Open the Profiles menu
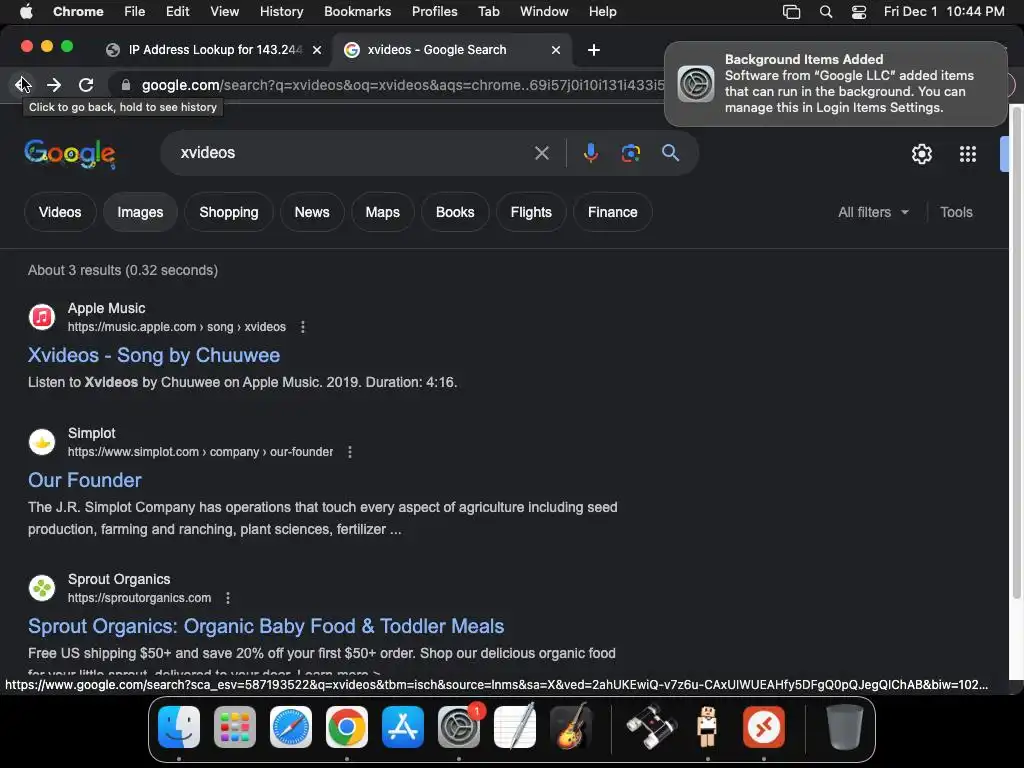The width and height of the screenshot is (1024, 768). tap(434, 11)
